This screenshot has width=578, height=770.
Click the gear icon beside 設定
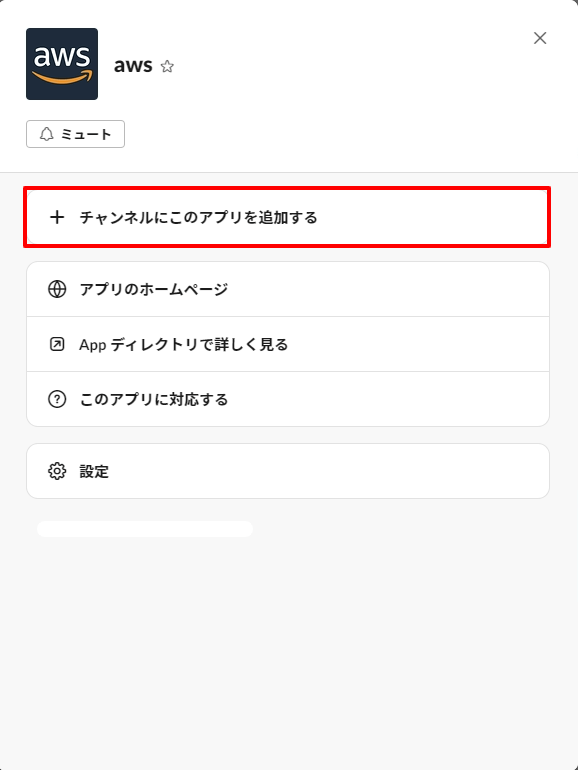click(57, 471)
